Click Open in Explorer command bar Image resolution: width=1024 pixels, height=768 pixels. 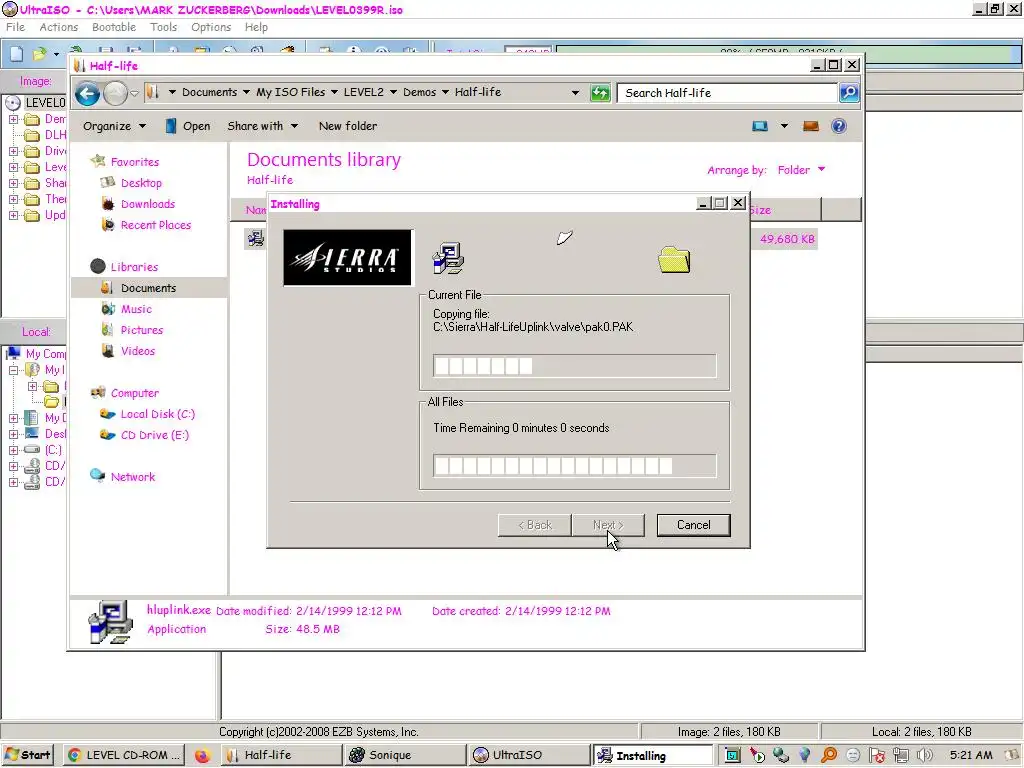[187, 126]
